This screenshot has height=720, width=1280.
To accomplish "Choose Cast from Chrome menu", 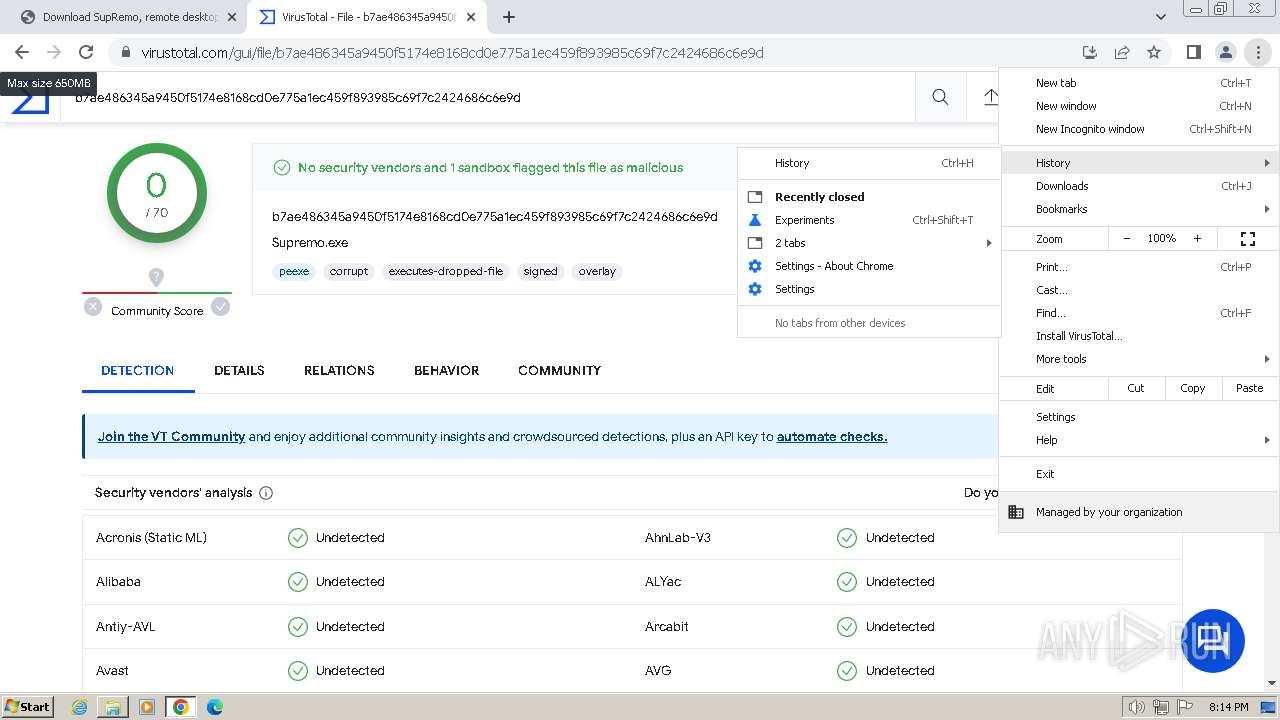I will 1139,290.
